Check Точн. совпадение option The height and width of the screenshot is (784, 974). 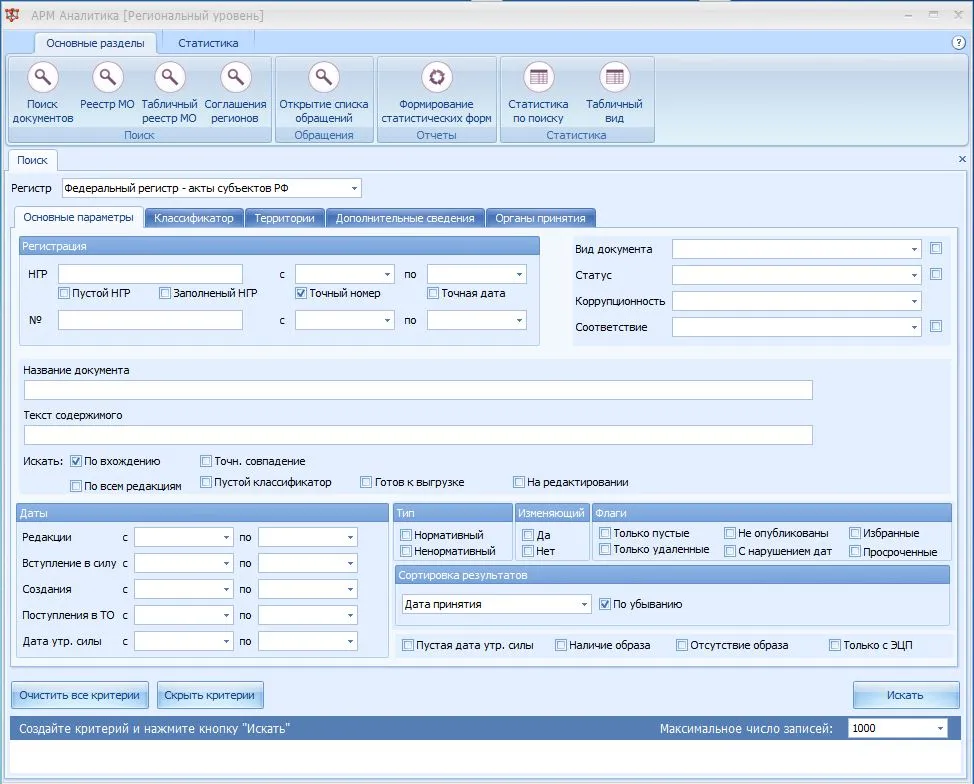(x=206, y=461)
